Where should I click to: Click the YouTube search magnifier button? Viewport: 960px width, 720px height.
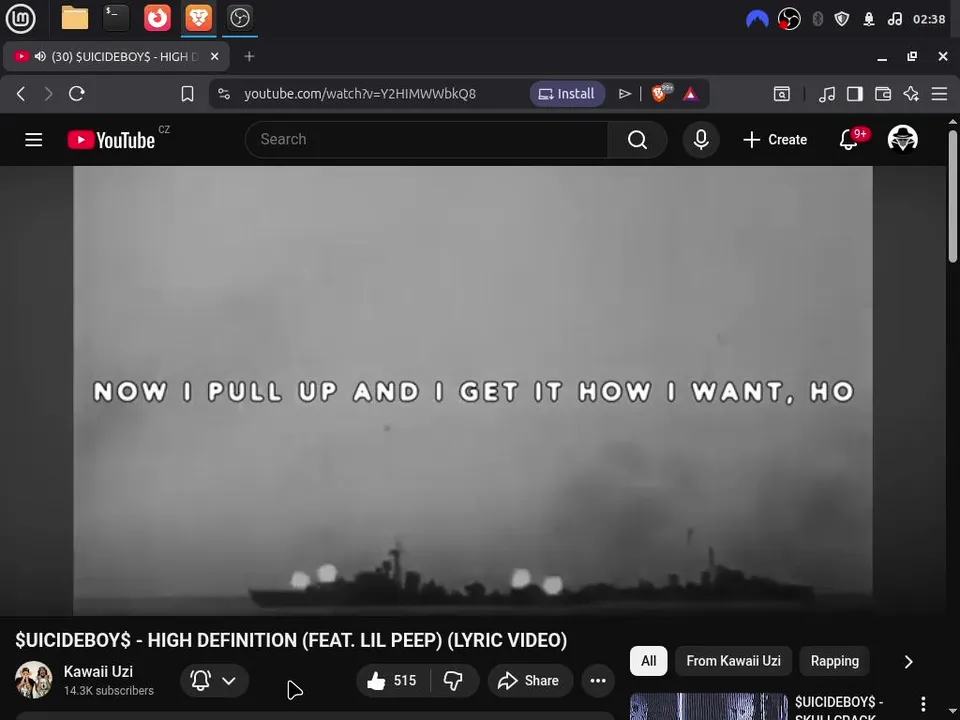tap(637, 140)
